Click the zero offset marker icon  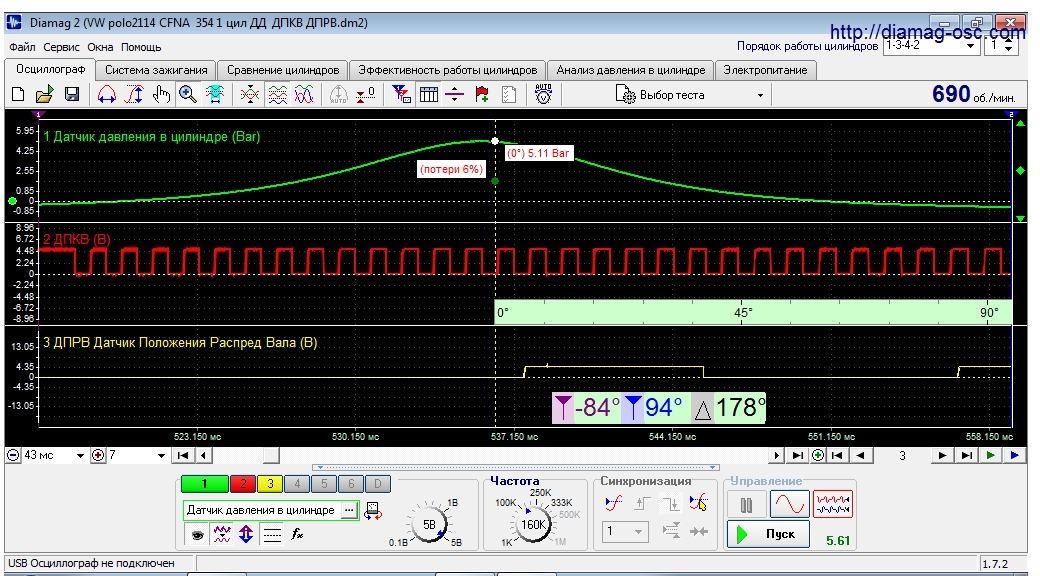[365, 94]
